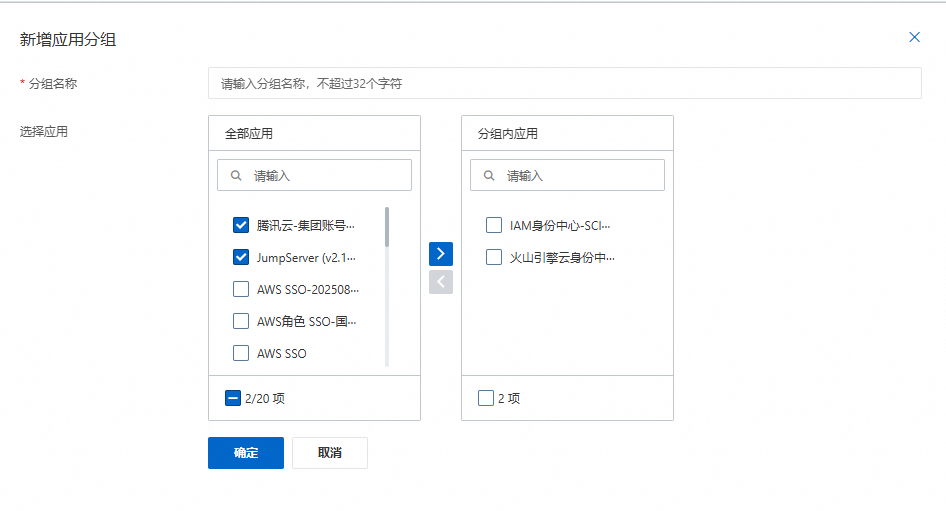Click the 选择应用 label

click(43, 132)
